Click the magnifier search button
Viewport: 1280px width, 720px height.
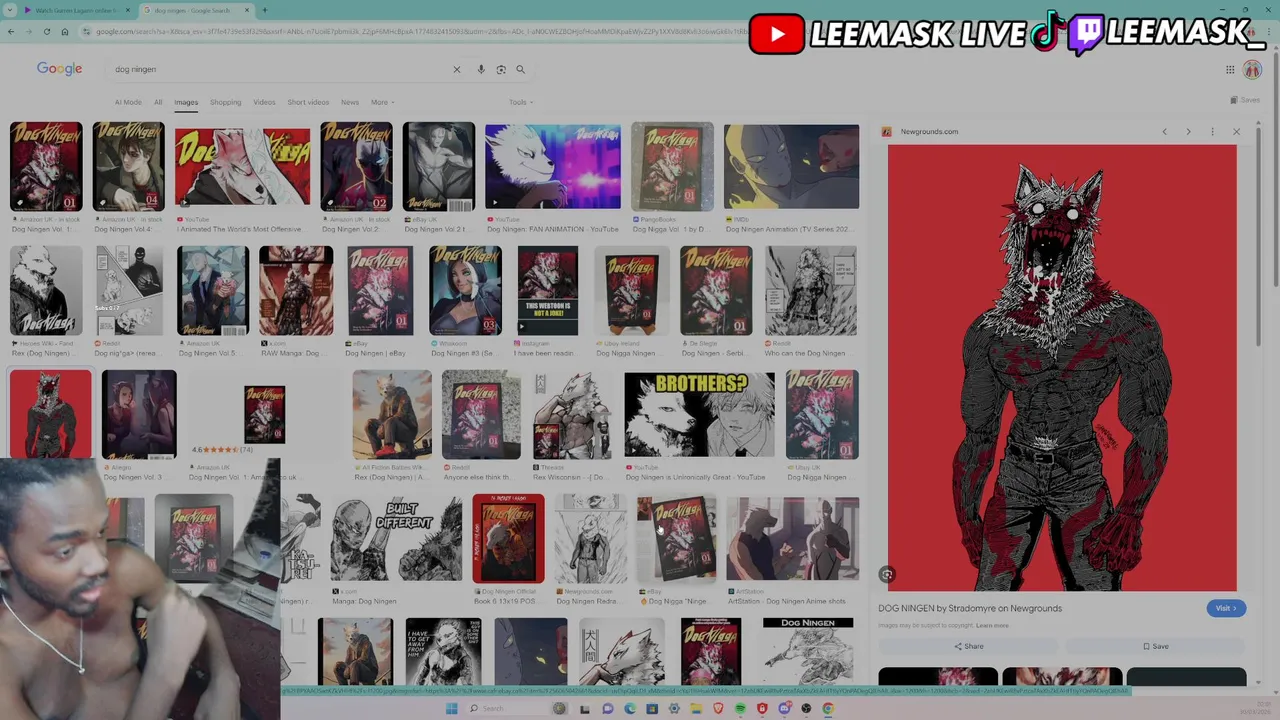pos(520,69)
